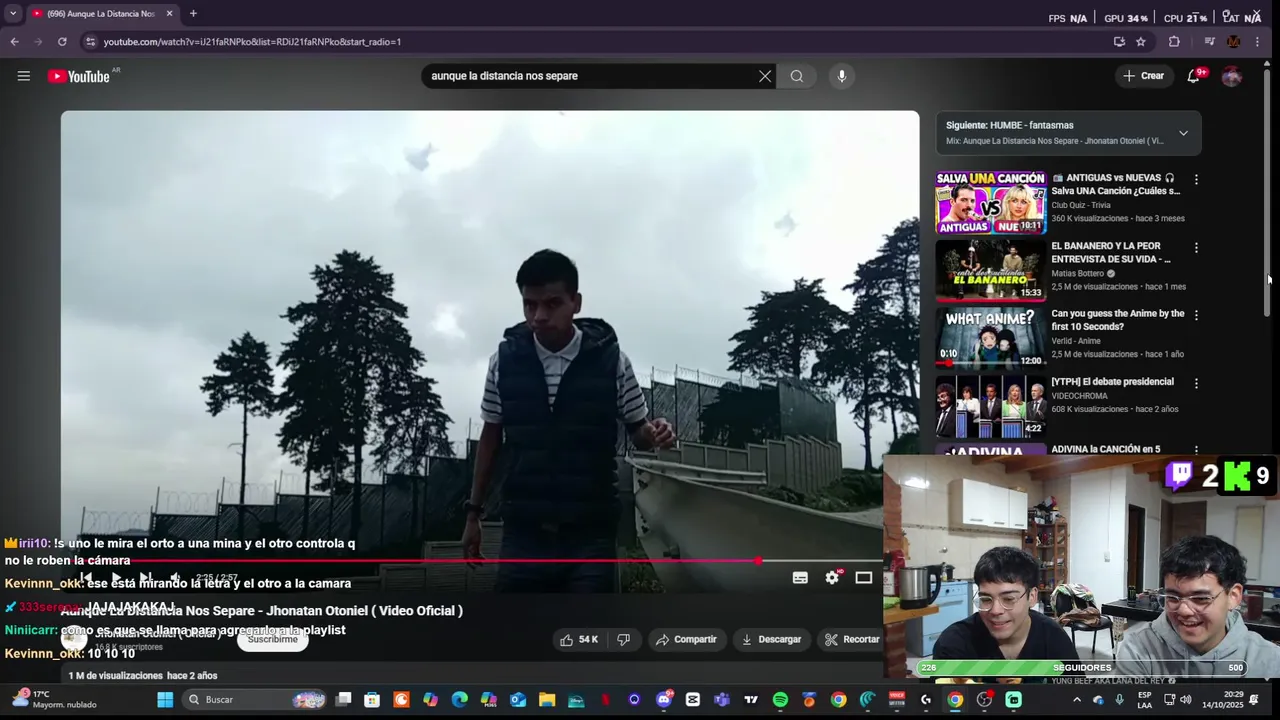1280x720 pixels.
Task: Start voice search with the microphone
Action: tap(841, 76)
